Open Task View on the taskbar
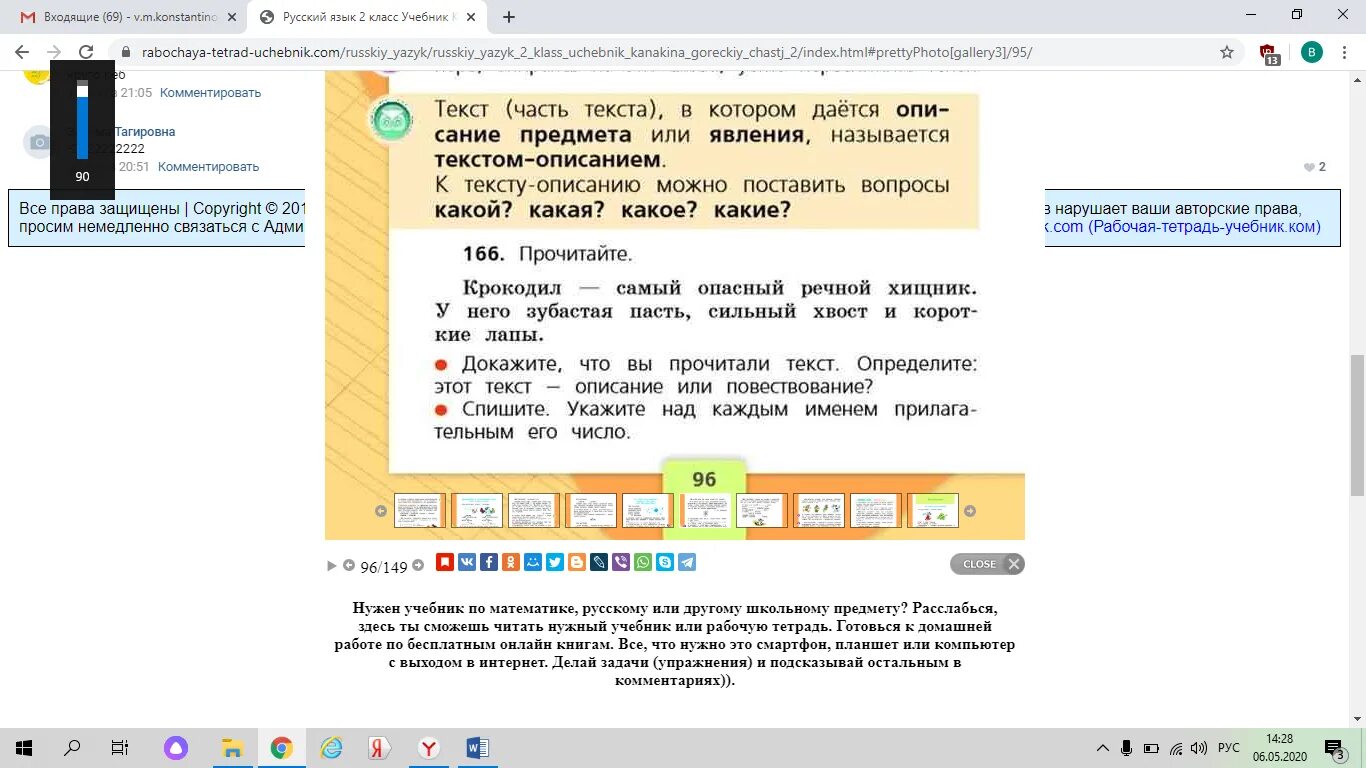The width and height of the screenshot is (1366, 768). tap(120, 748)
